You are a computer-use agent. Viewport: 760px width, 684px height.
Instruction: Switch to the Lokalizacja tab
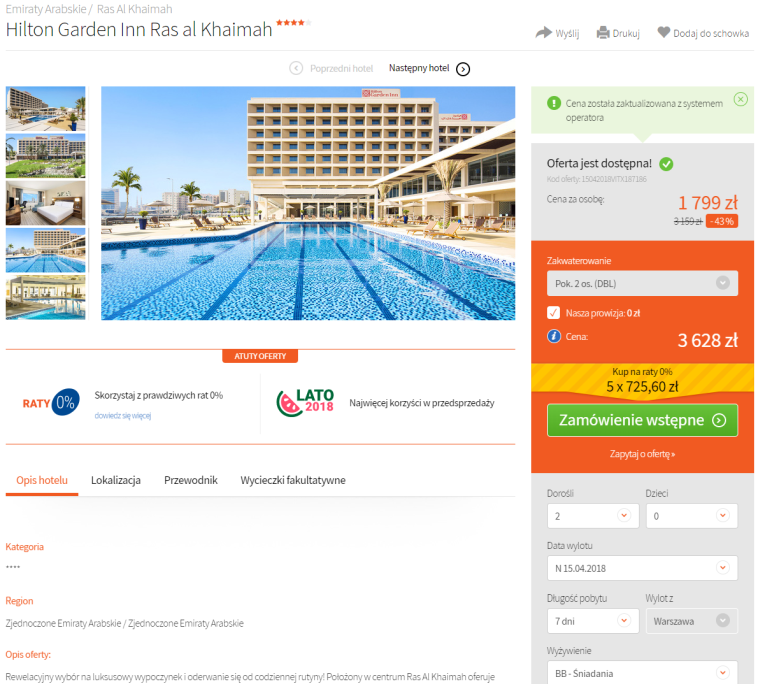116,480
